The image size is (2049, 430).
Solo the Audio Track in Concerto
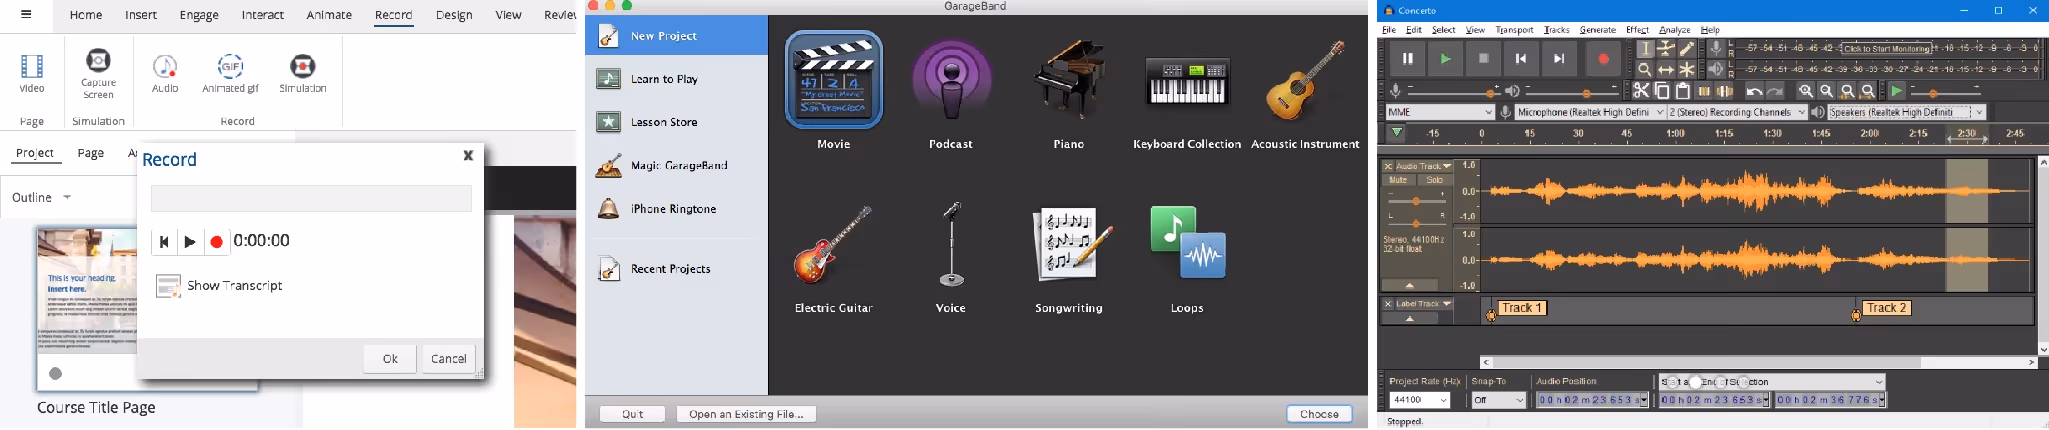click(1435, 180)
